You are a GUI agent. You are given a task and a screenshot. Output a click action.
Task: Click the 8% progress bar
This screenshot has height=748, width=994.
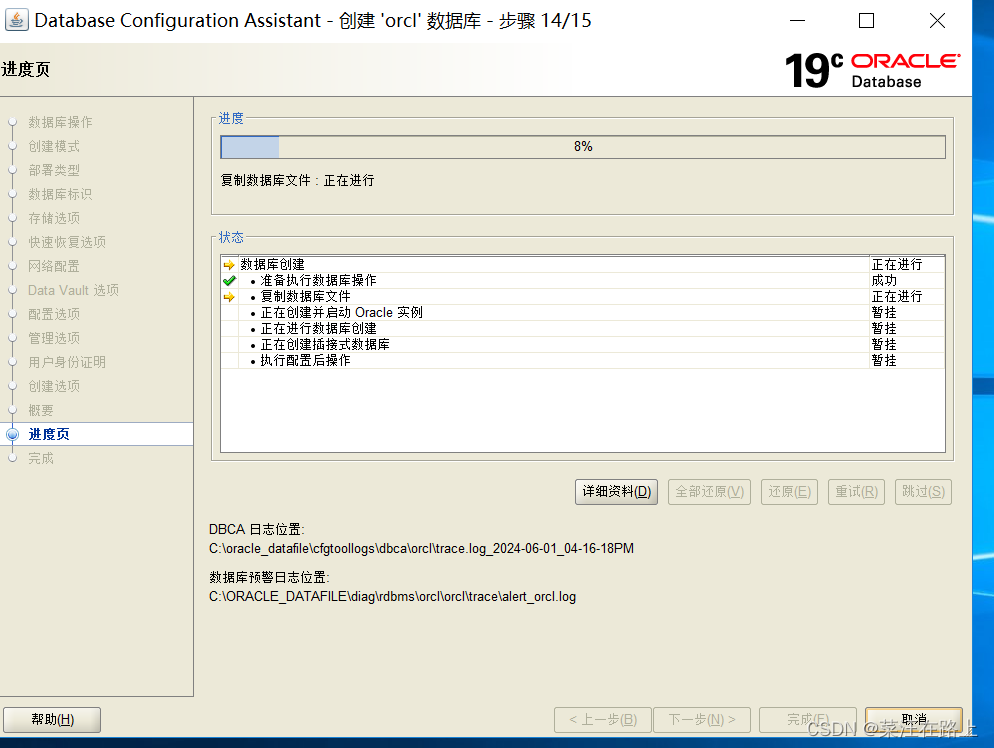(583, 147)
